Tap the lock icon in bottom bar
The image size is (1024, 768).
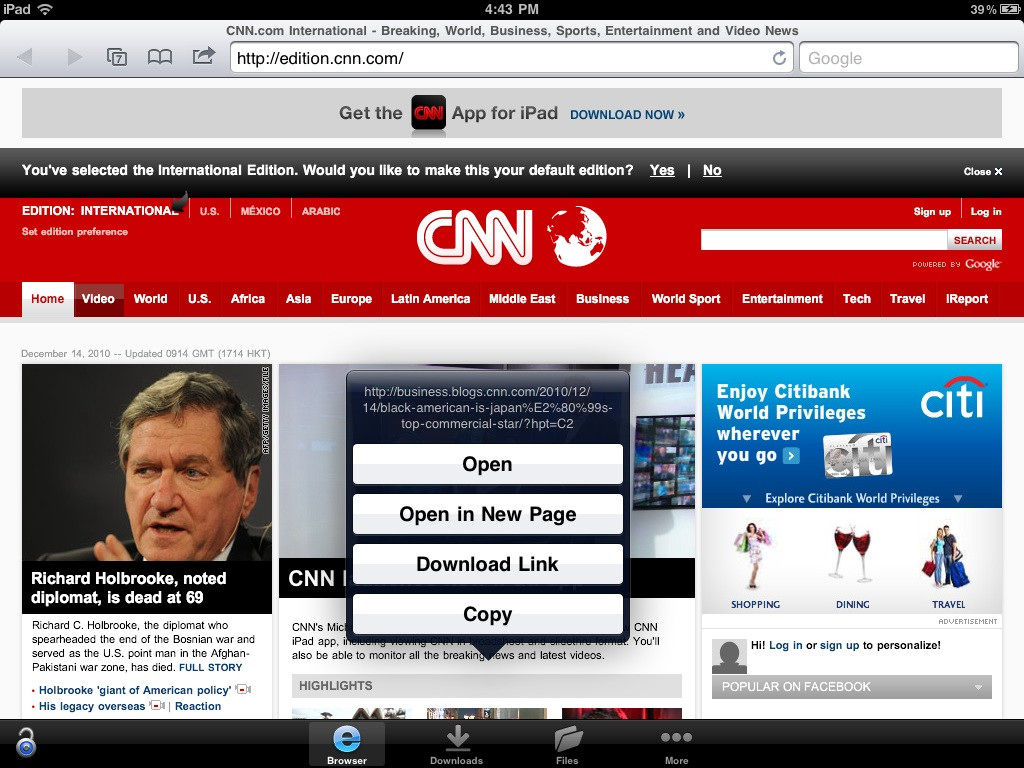[x=26, y=743]
